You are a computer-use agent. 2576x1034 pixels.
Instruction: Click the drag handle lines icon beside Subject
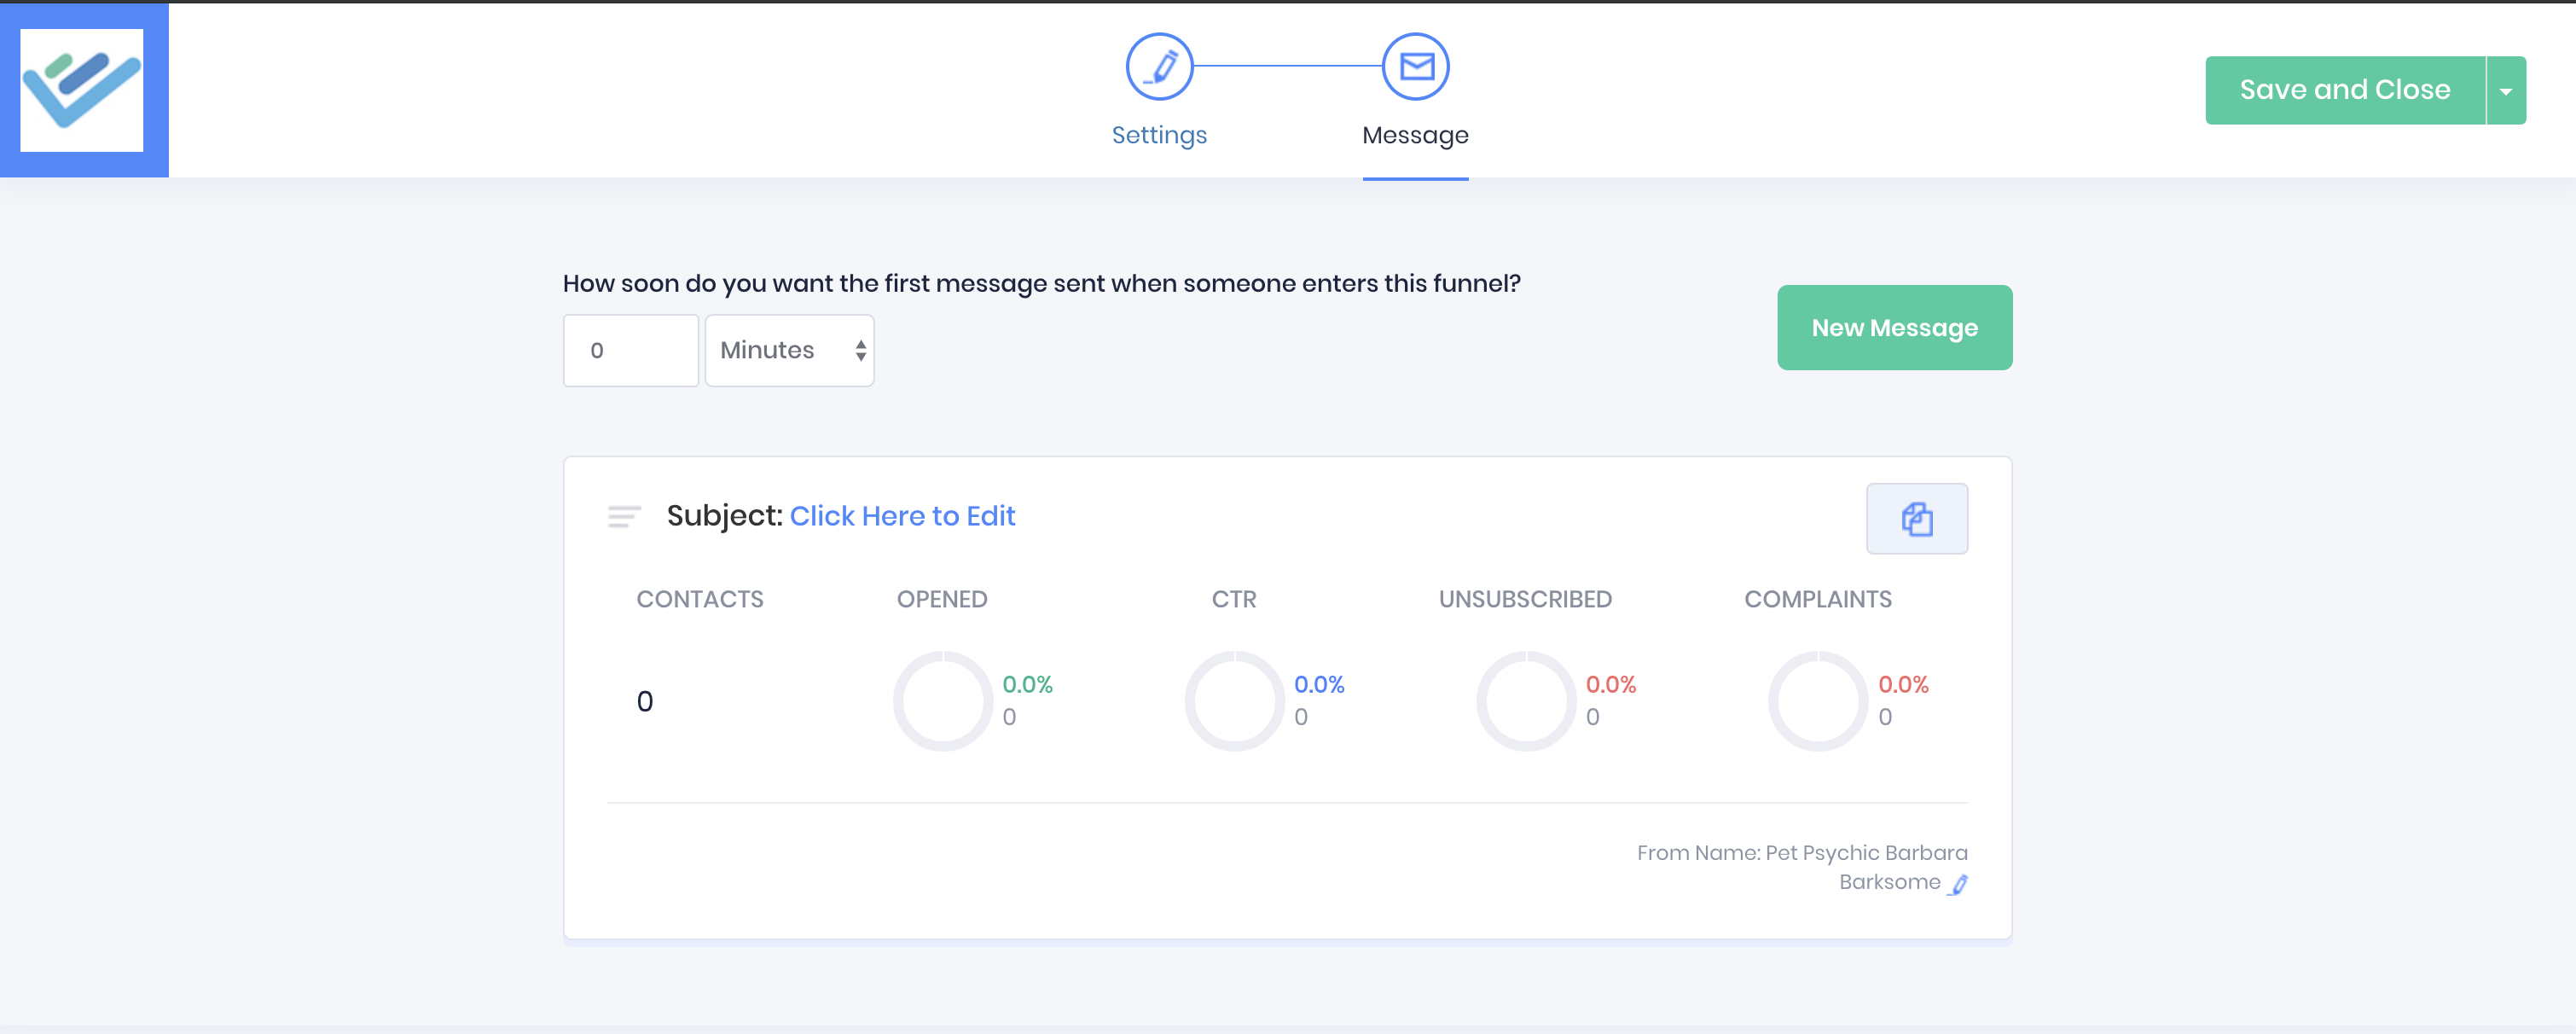pyautogui.click(x=624, y=516)
